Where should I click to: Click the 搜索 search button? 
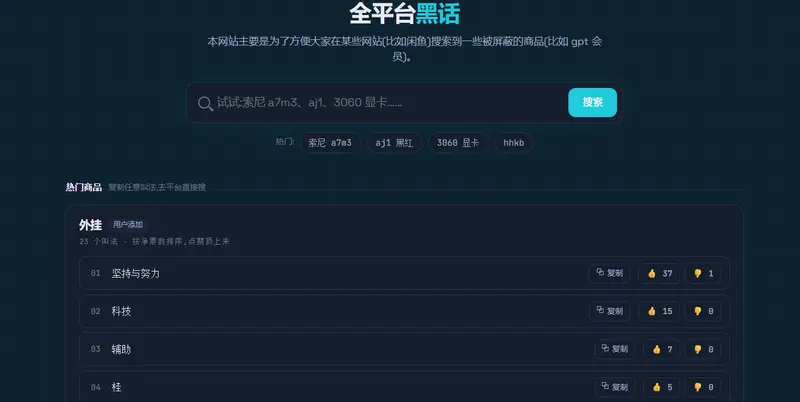coord(592,103)
